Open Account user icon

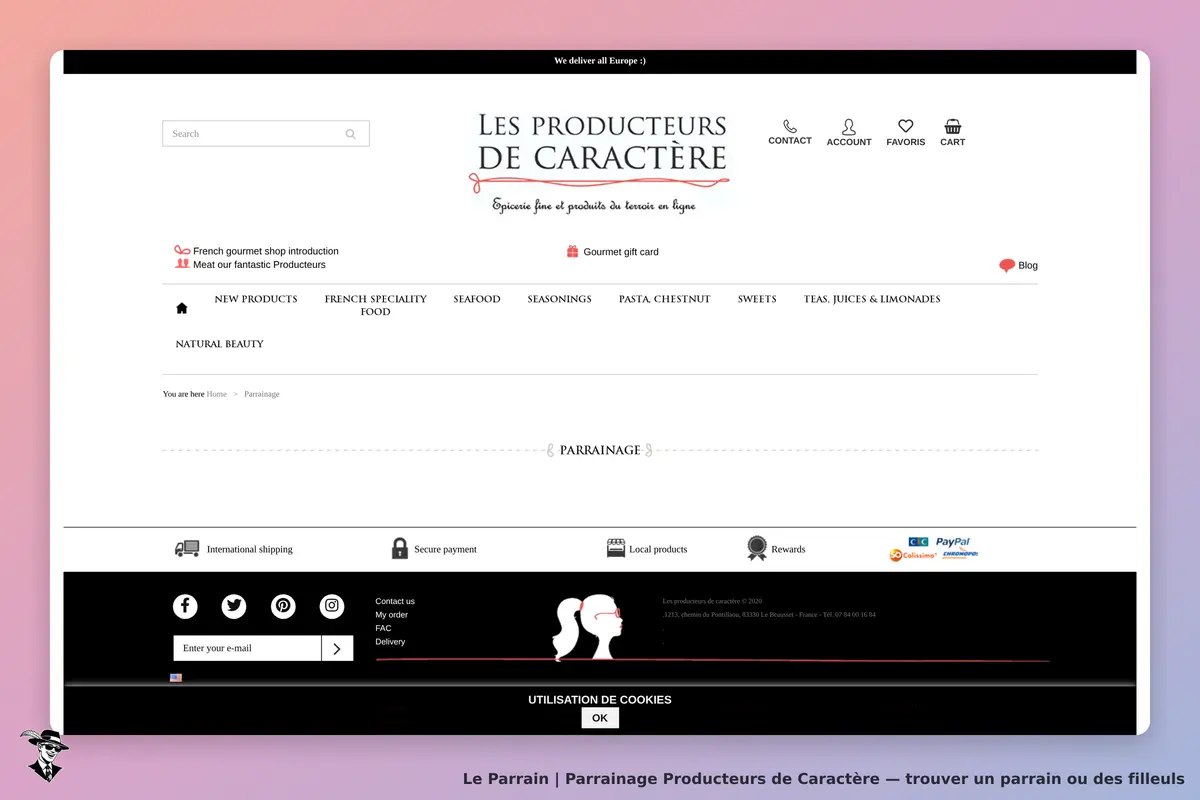click(x=849, y=127)
